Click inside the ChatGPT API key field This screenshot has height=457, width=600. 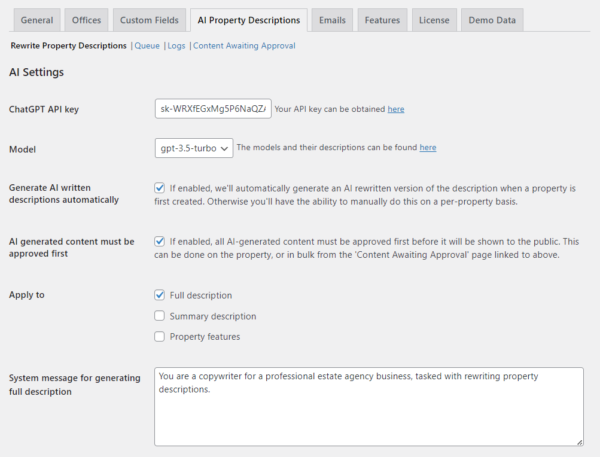coord(213,109)
